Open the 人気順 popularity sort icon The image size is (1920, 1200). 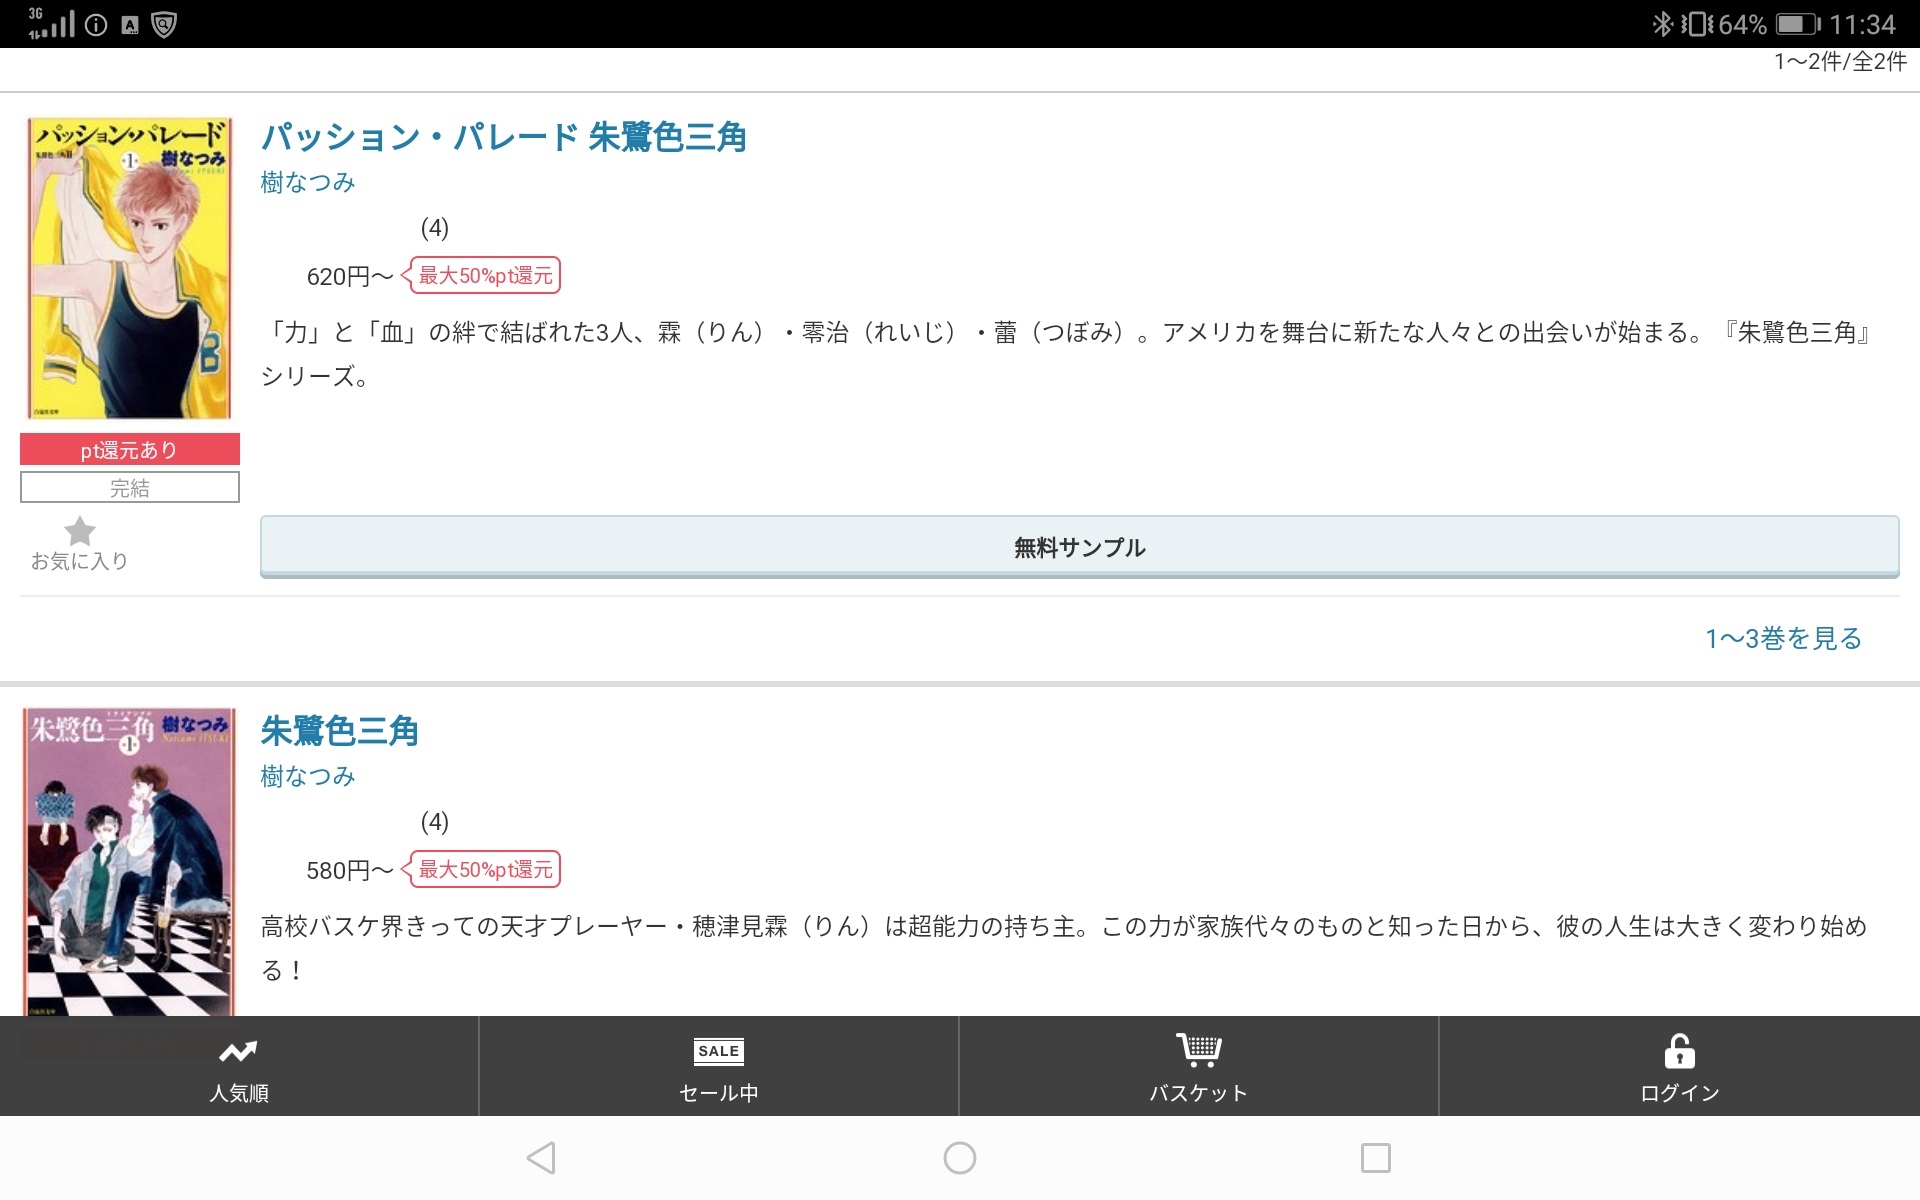[x=239, y=1051]
